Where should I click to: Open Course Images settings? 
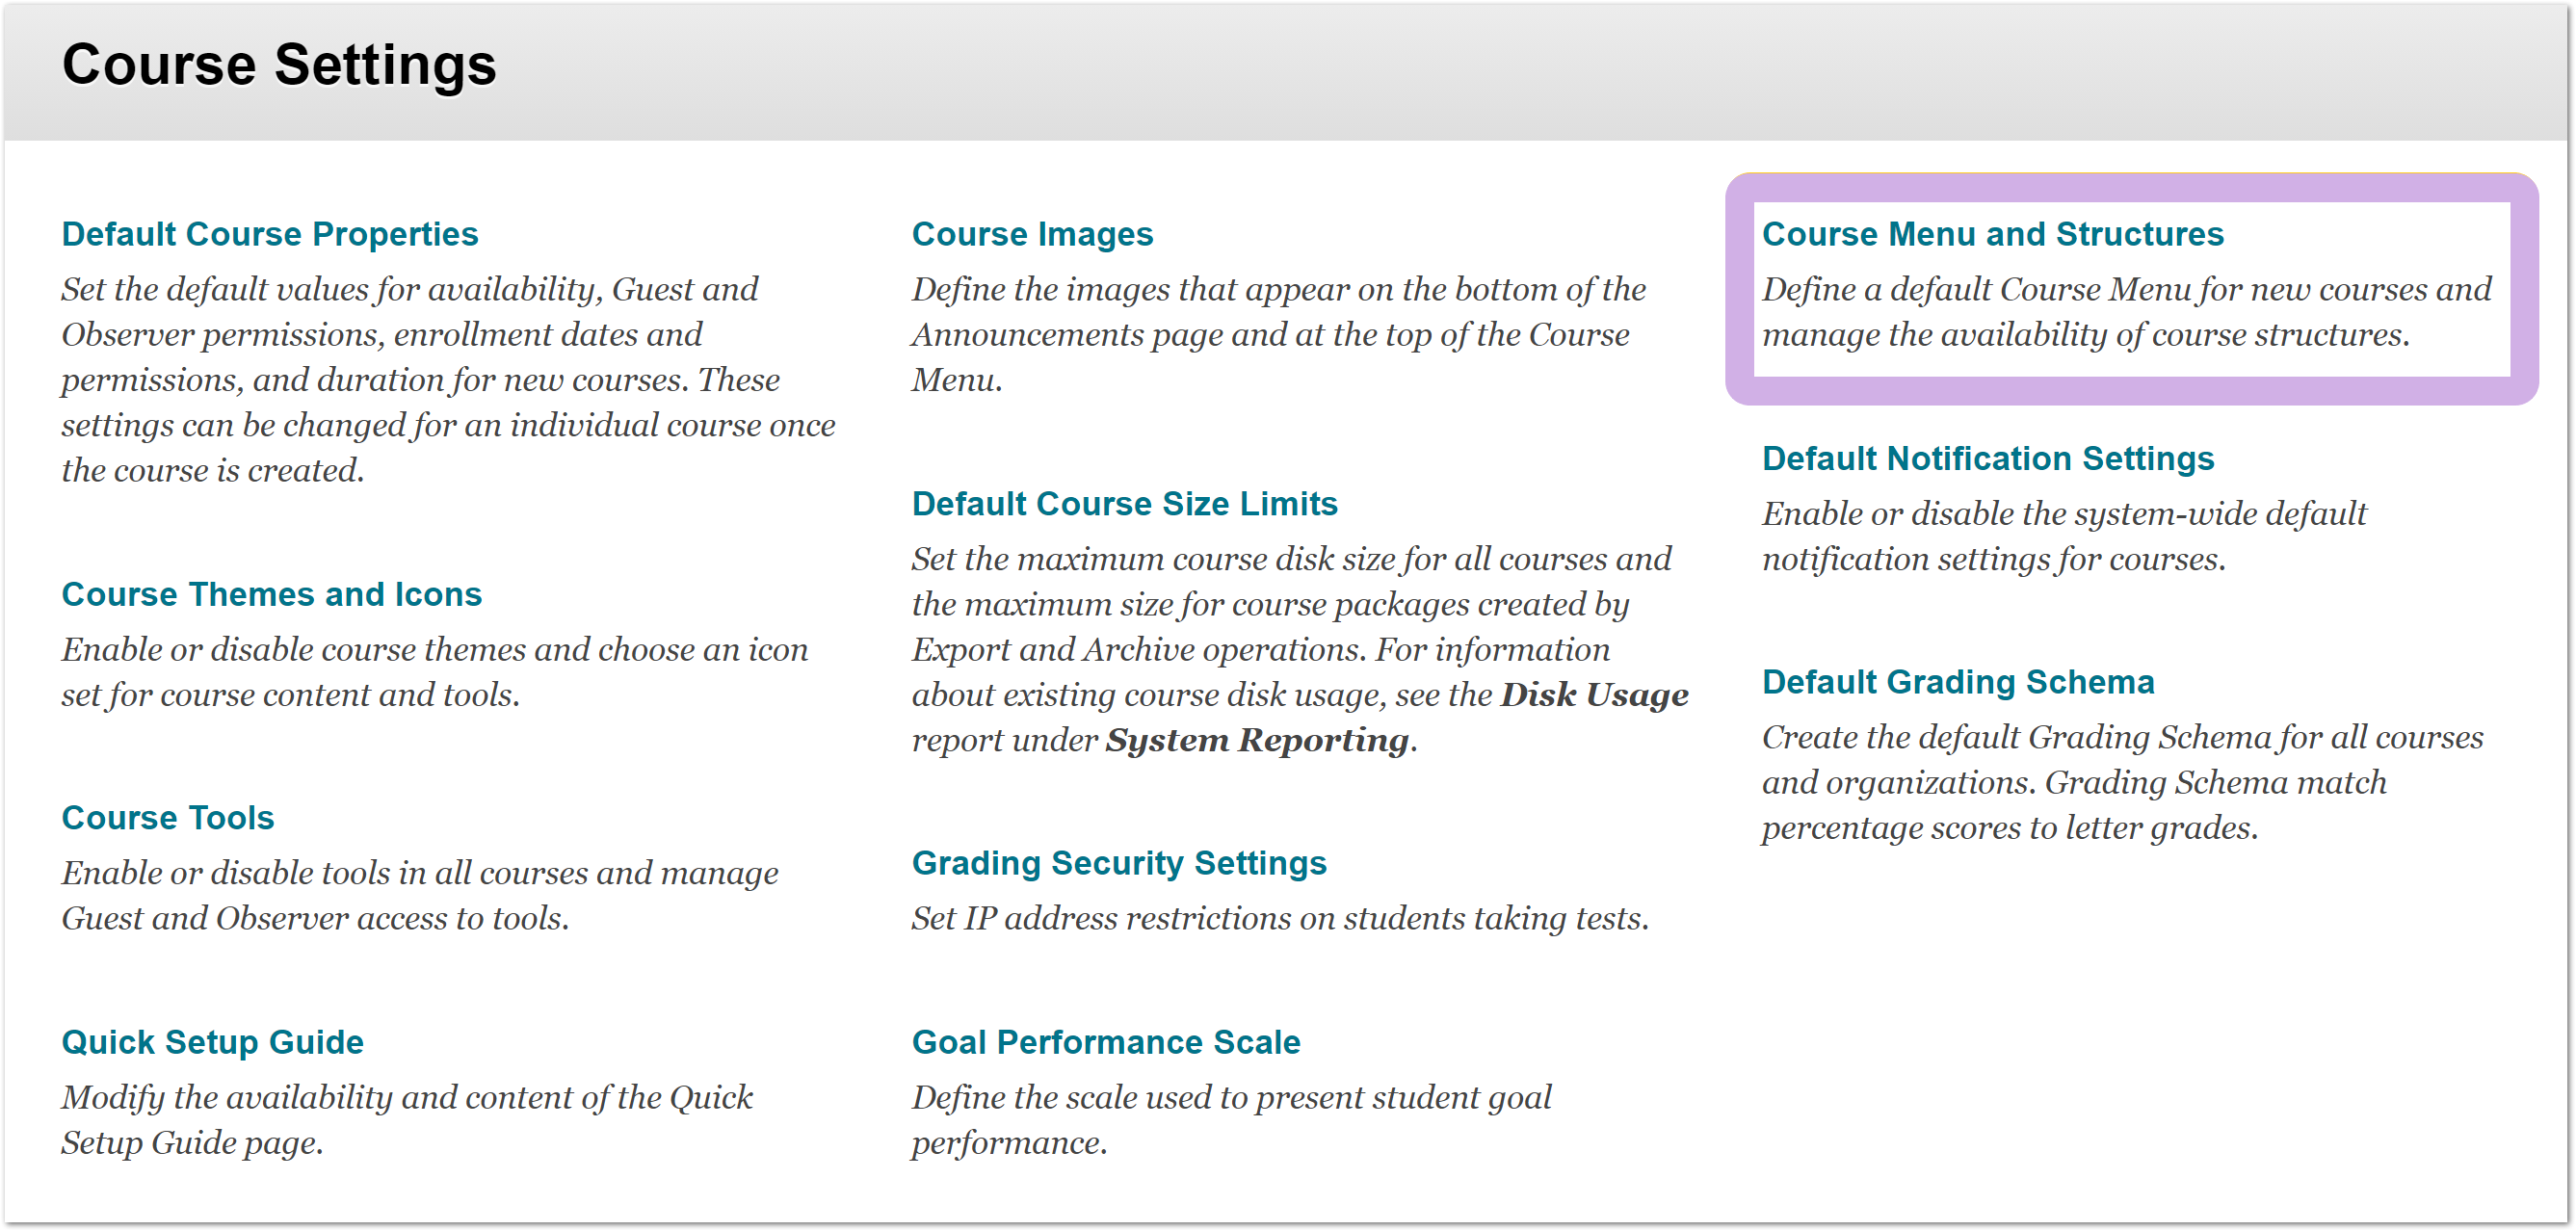[x=1031, y=234]
